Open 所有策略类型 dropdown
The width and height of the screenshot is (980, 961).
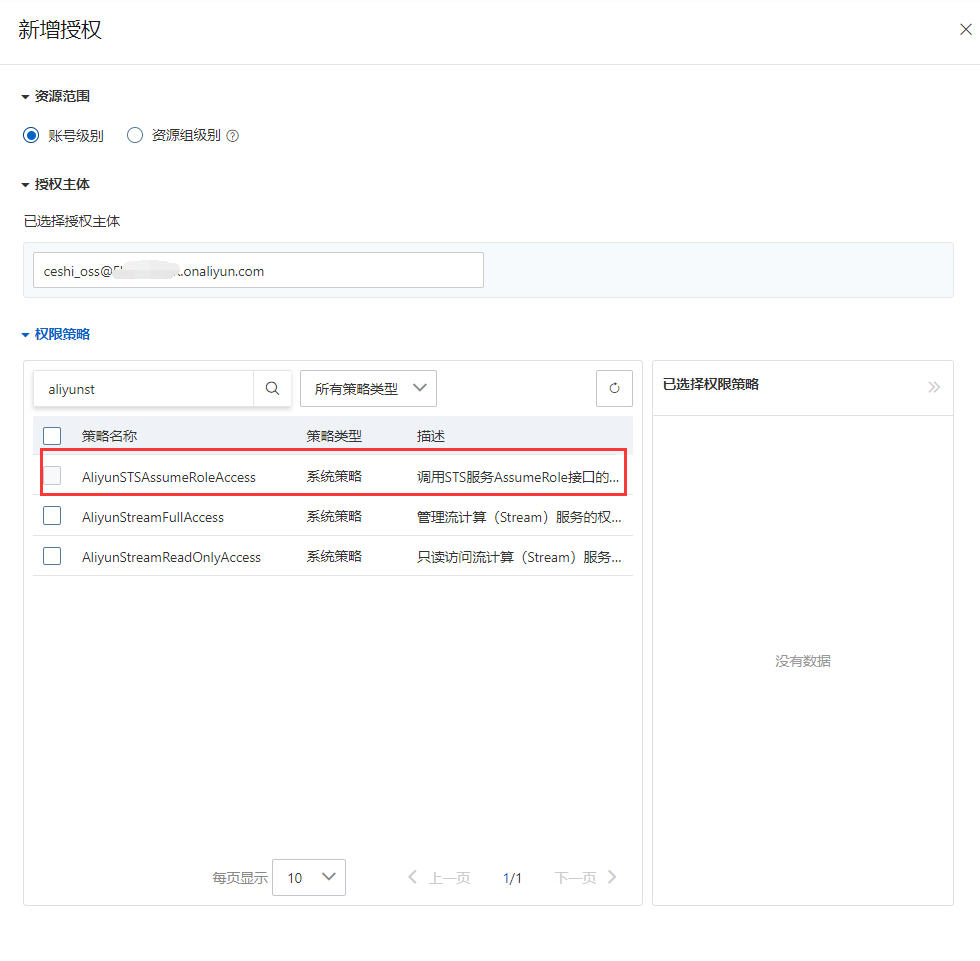368,389
